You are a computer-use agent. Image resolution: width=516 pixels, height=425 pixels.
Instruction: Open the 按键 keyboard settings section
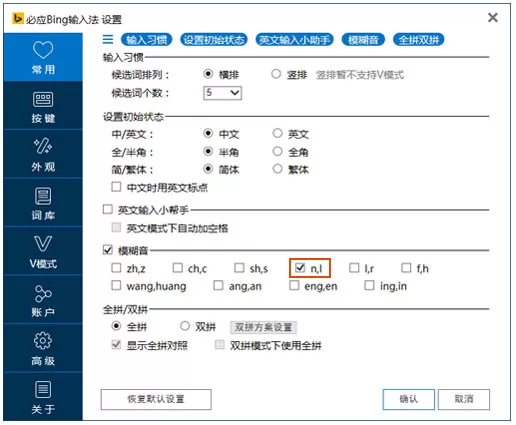43,106
